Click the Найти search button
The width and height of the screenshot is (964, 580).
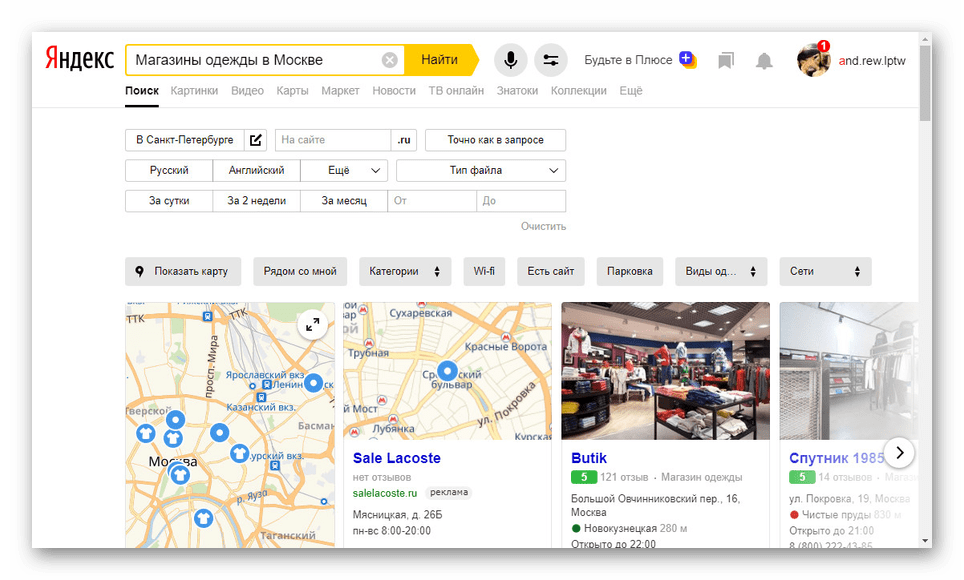440,60
